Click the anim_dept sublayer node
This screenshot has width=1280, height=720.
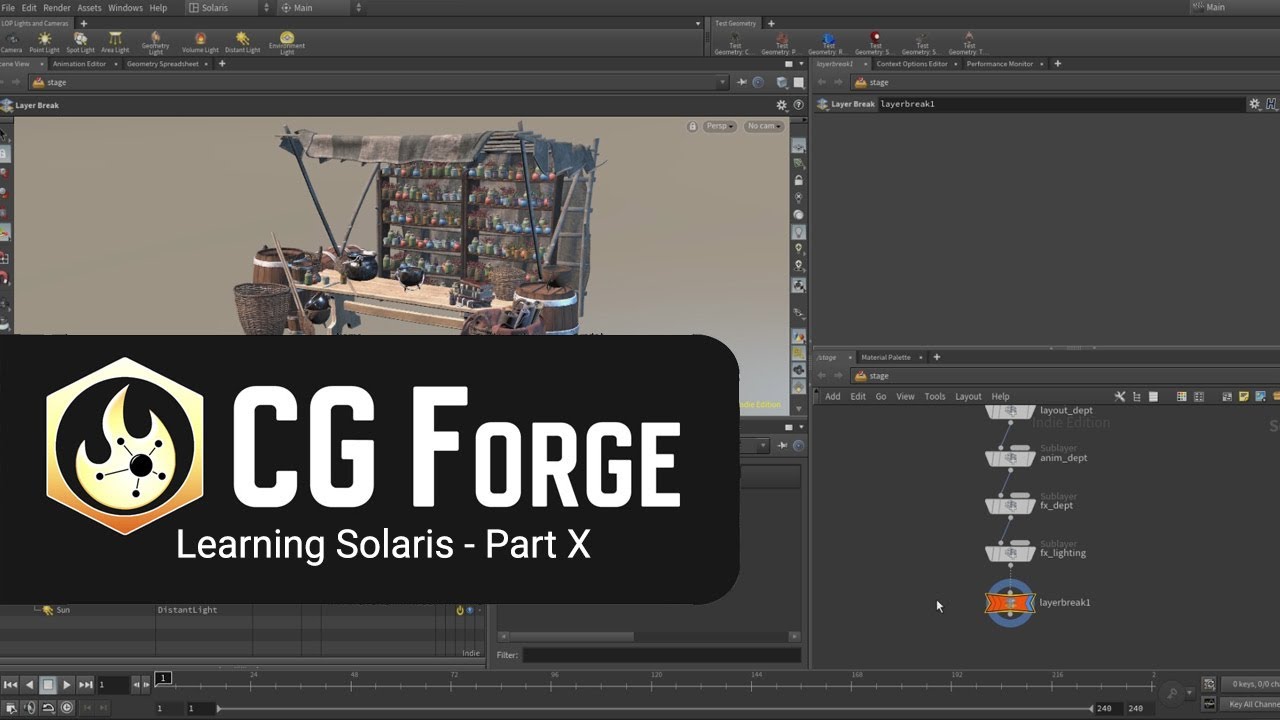point(1010,458)
